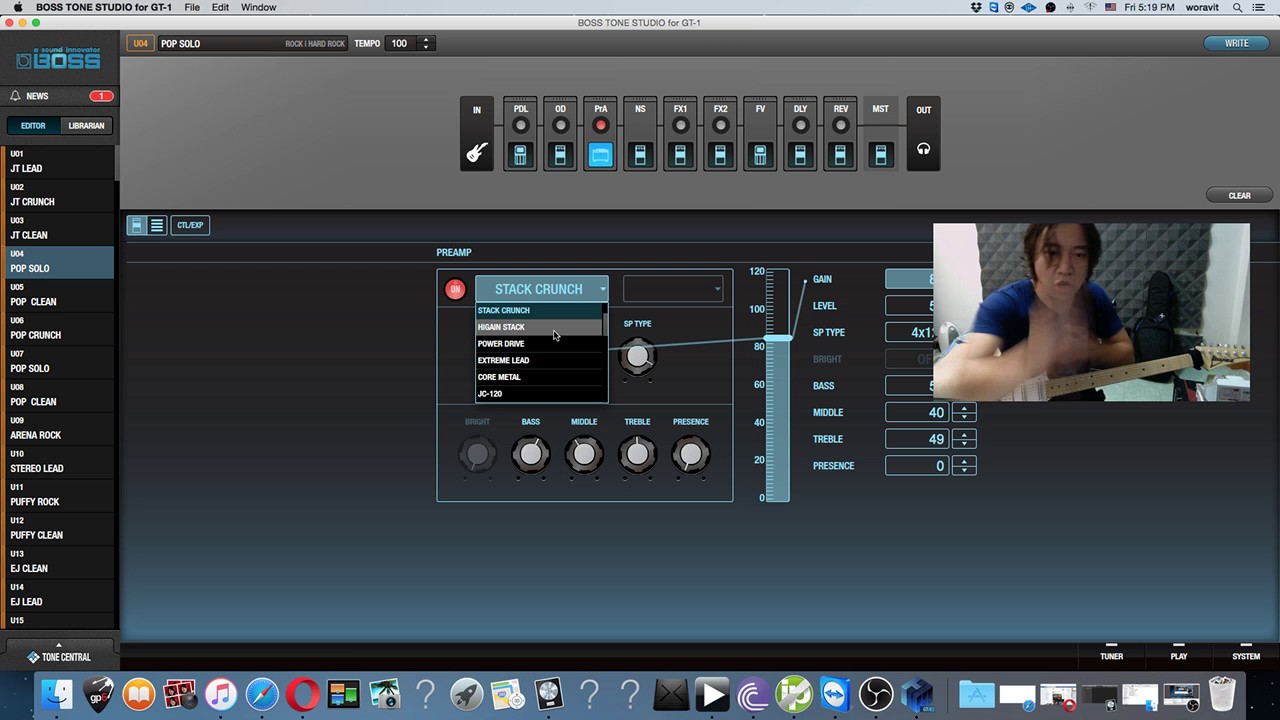Click the TREBLE value stepper

(x=964, y=439)
